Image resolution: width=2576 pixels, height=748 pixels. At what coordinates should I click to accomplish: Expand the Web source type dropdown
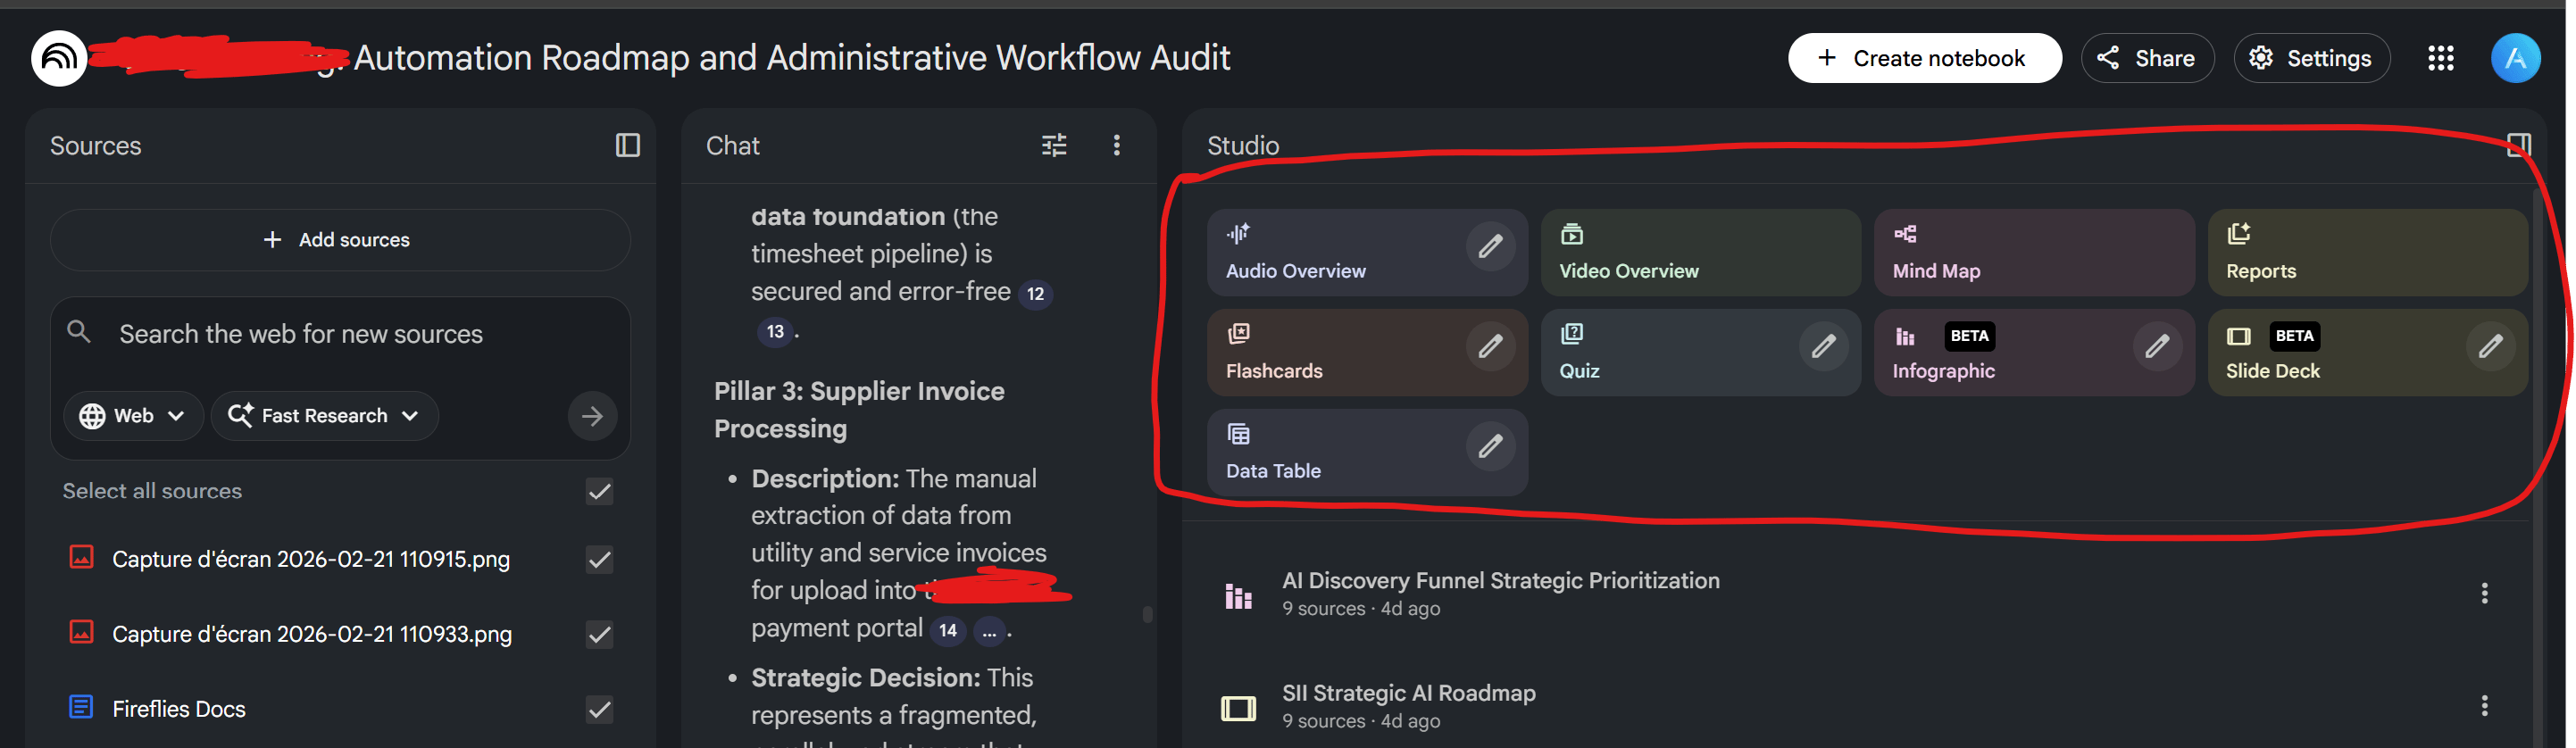133,416
